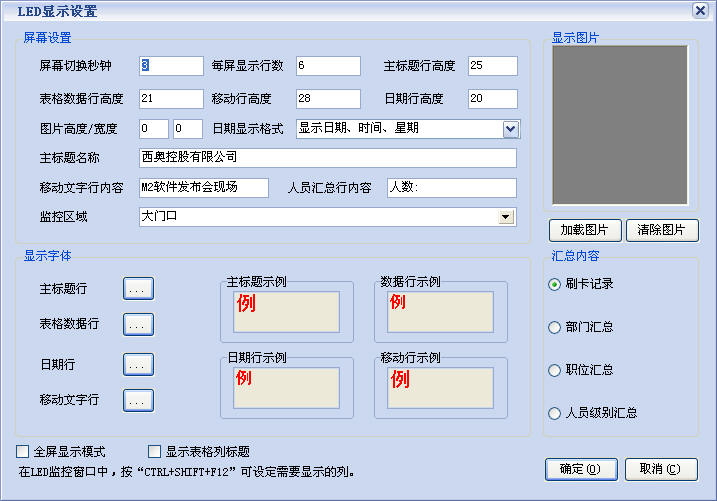Close the LED display settings dialog
This screenshot has height=501, width=717.
point(700,10)
